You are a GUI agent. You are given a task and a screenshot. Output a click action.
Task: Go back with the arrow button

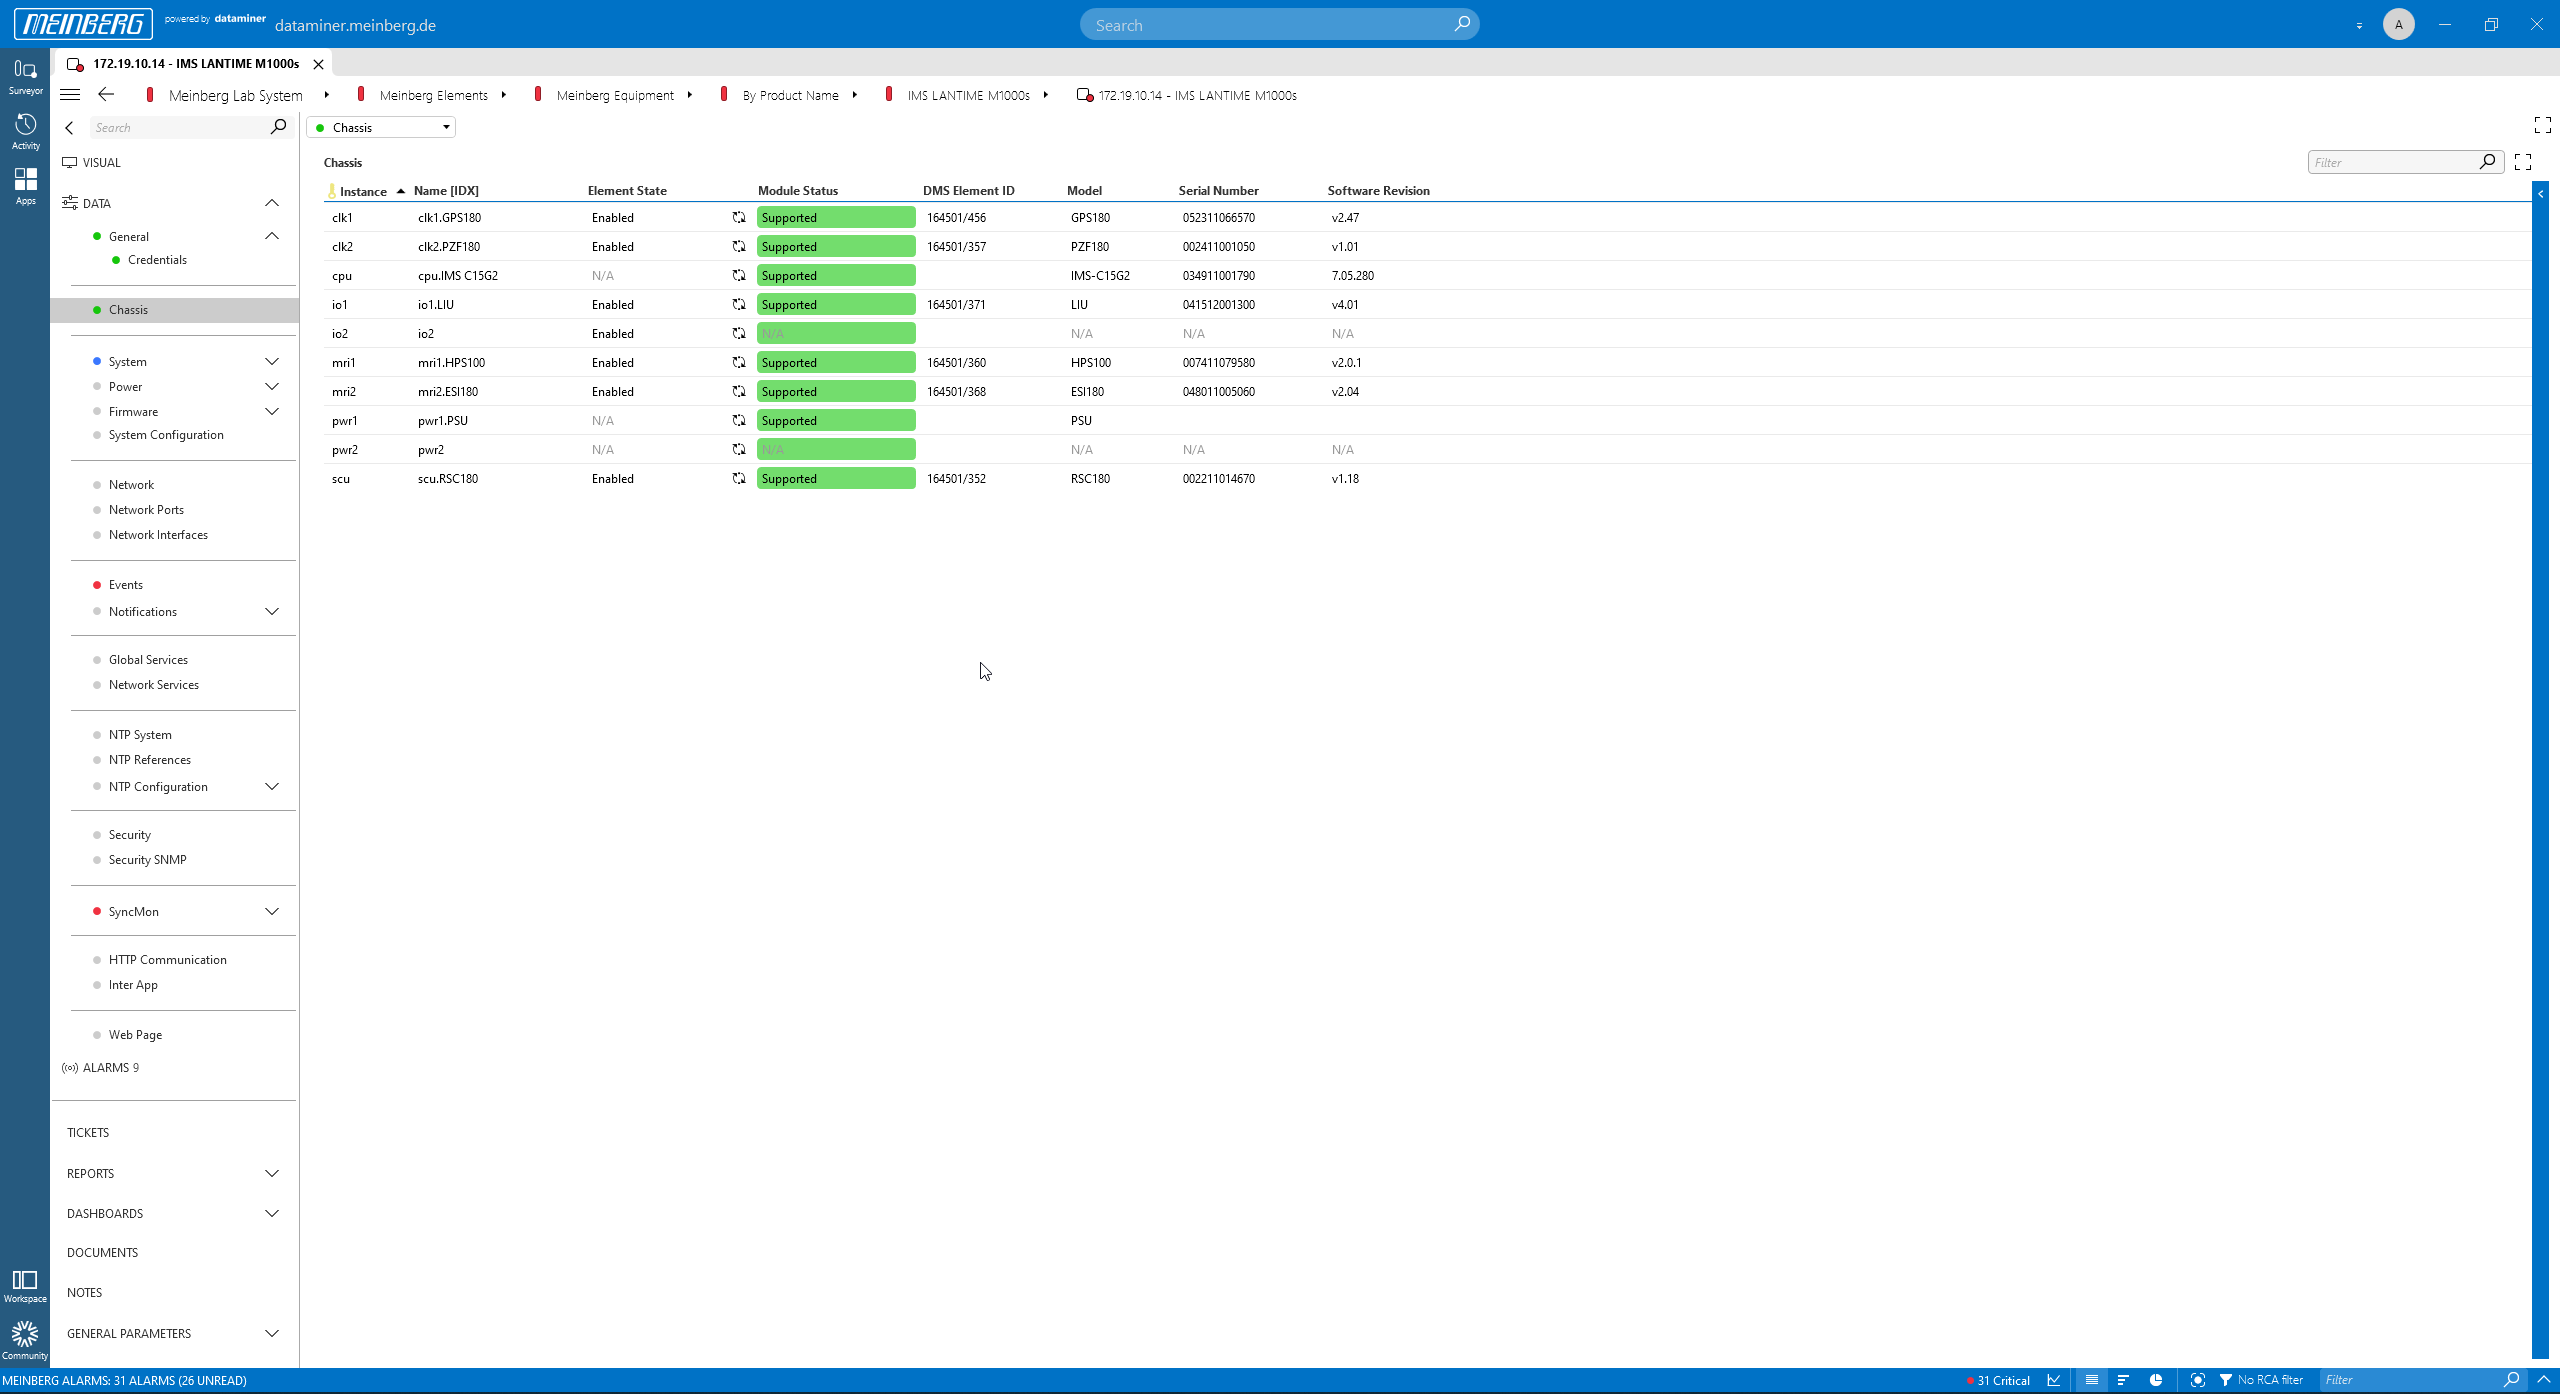tap(106, 94)
